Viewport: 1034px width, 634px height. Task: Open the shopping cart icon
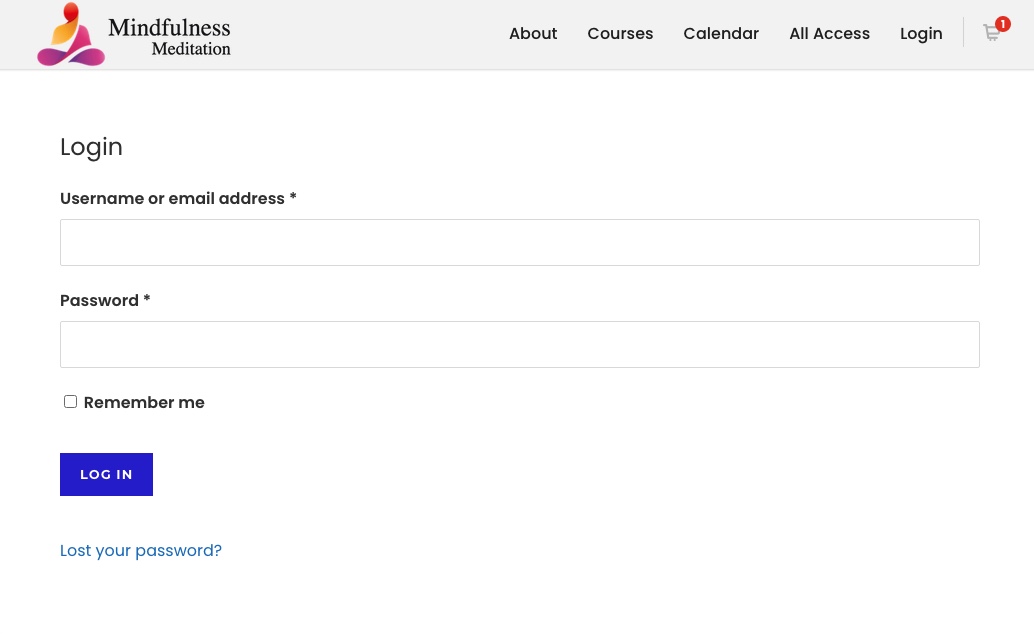(991, 32)
